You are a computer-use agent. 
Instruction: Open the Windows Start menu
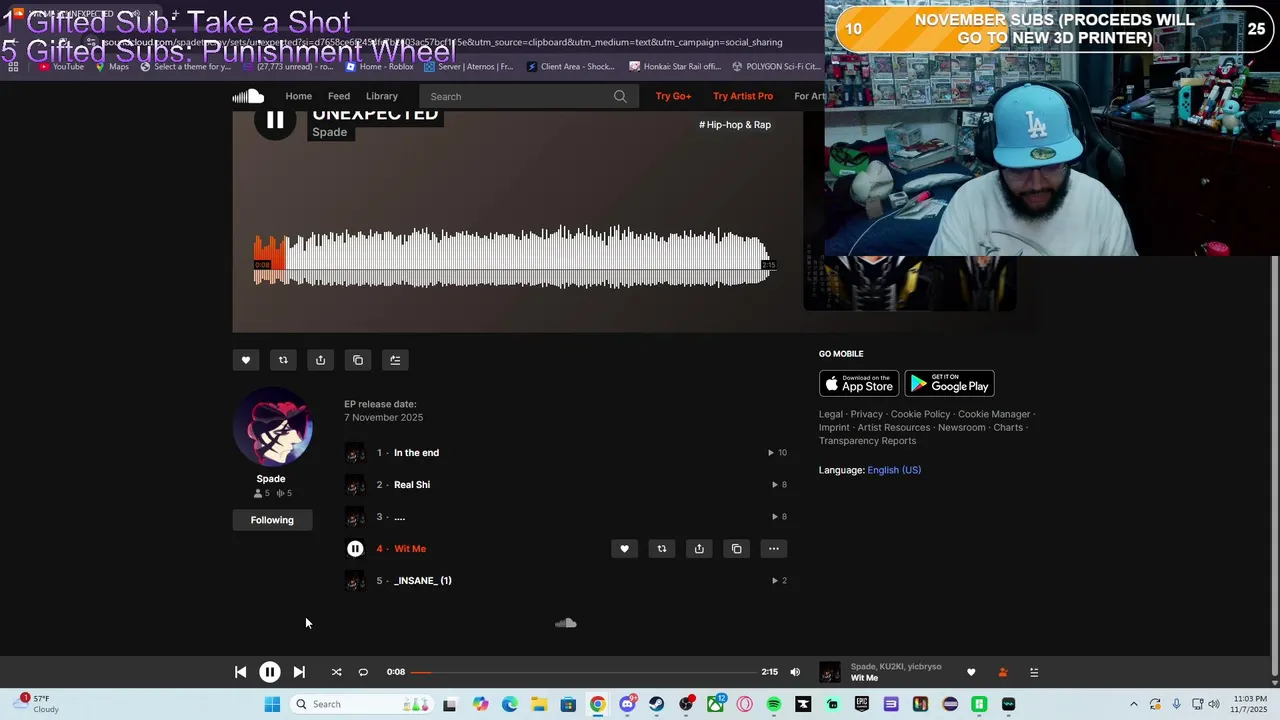click(x=272, y=704)
